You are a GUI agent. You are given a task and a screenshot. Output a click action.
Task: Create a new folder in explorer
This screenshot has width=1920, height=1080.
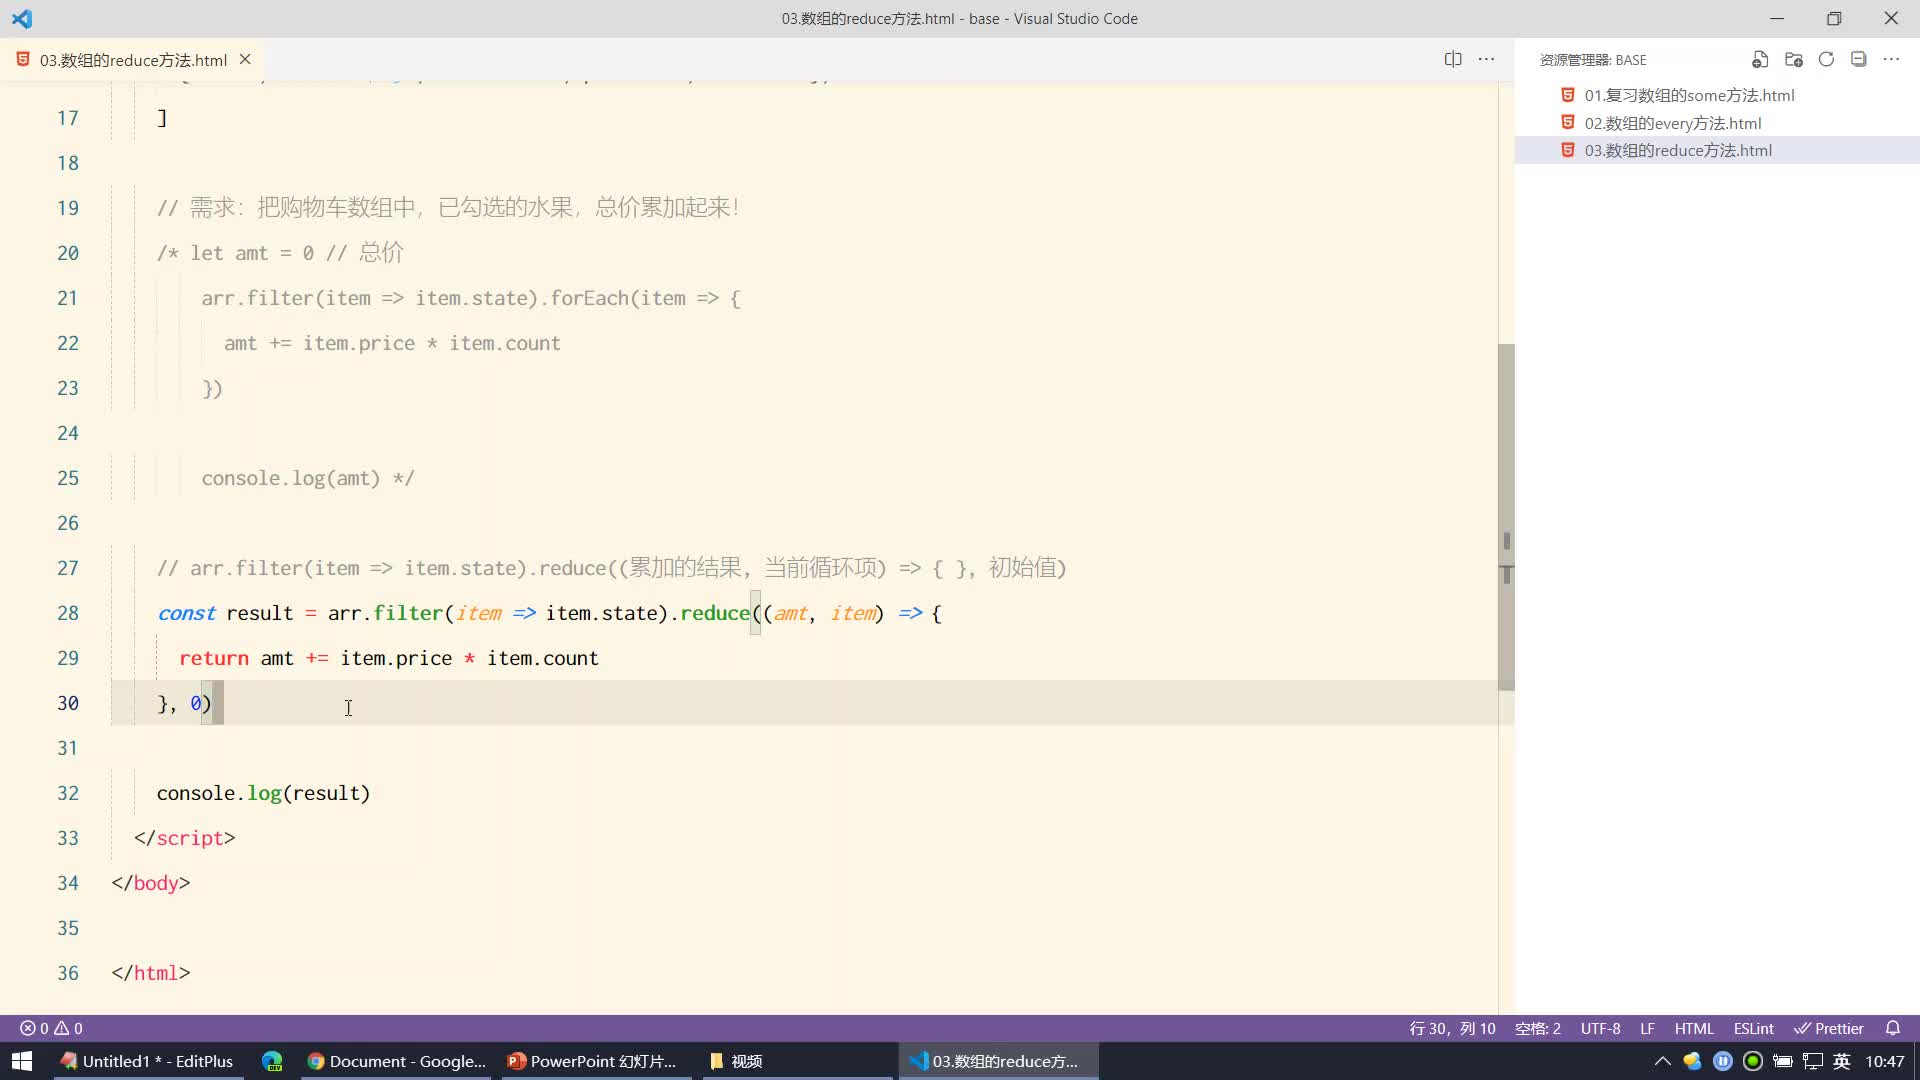pos(1793,60)
